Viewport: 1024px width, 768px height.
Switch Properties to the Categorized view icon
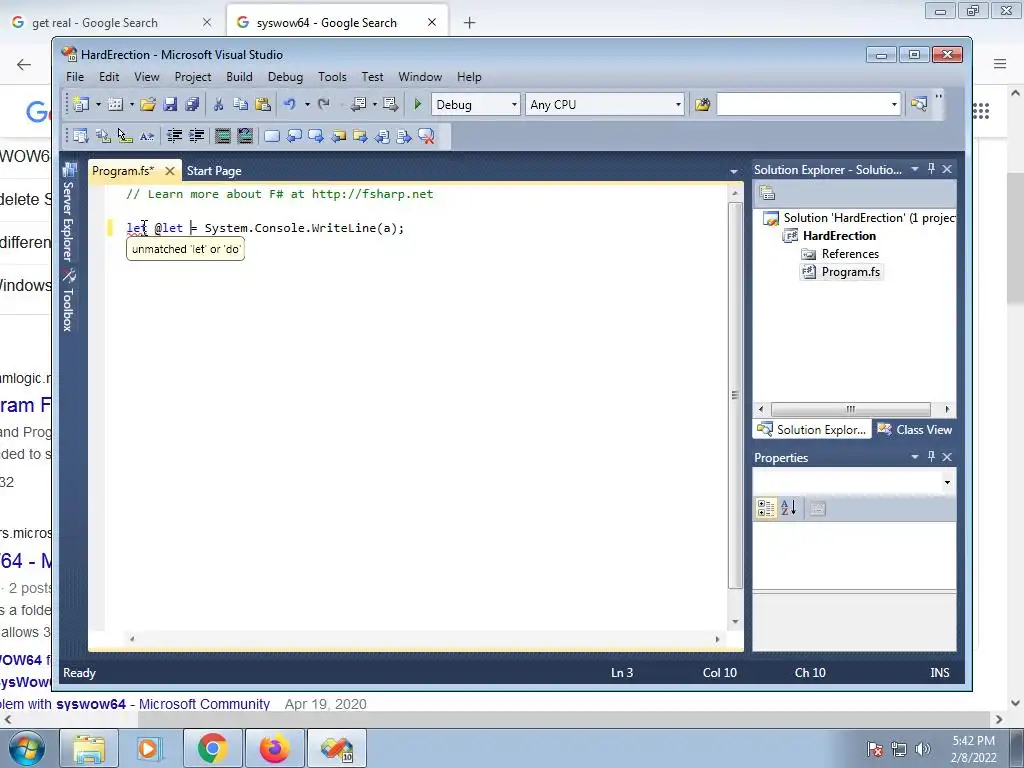[766, 507]
